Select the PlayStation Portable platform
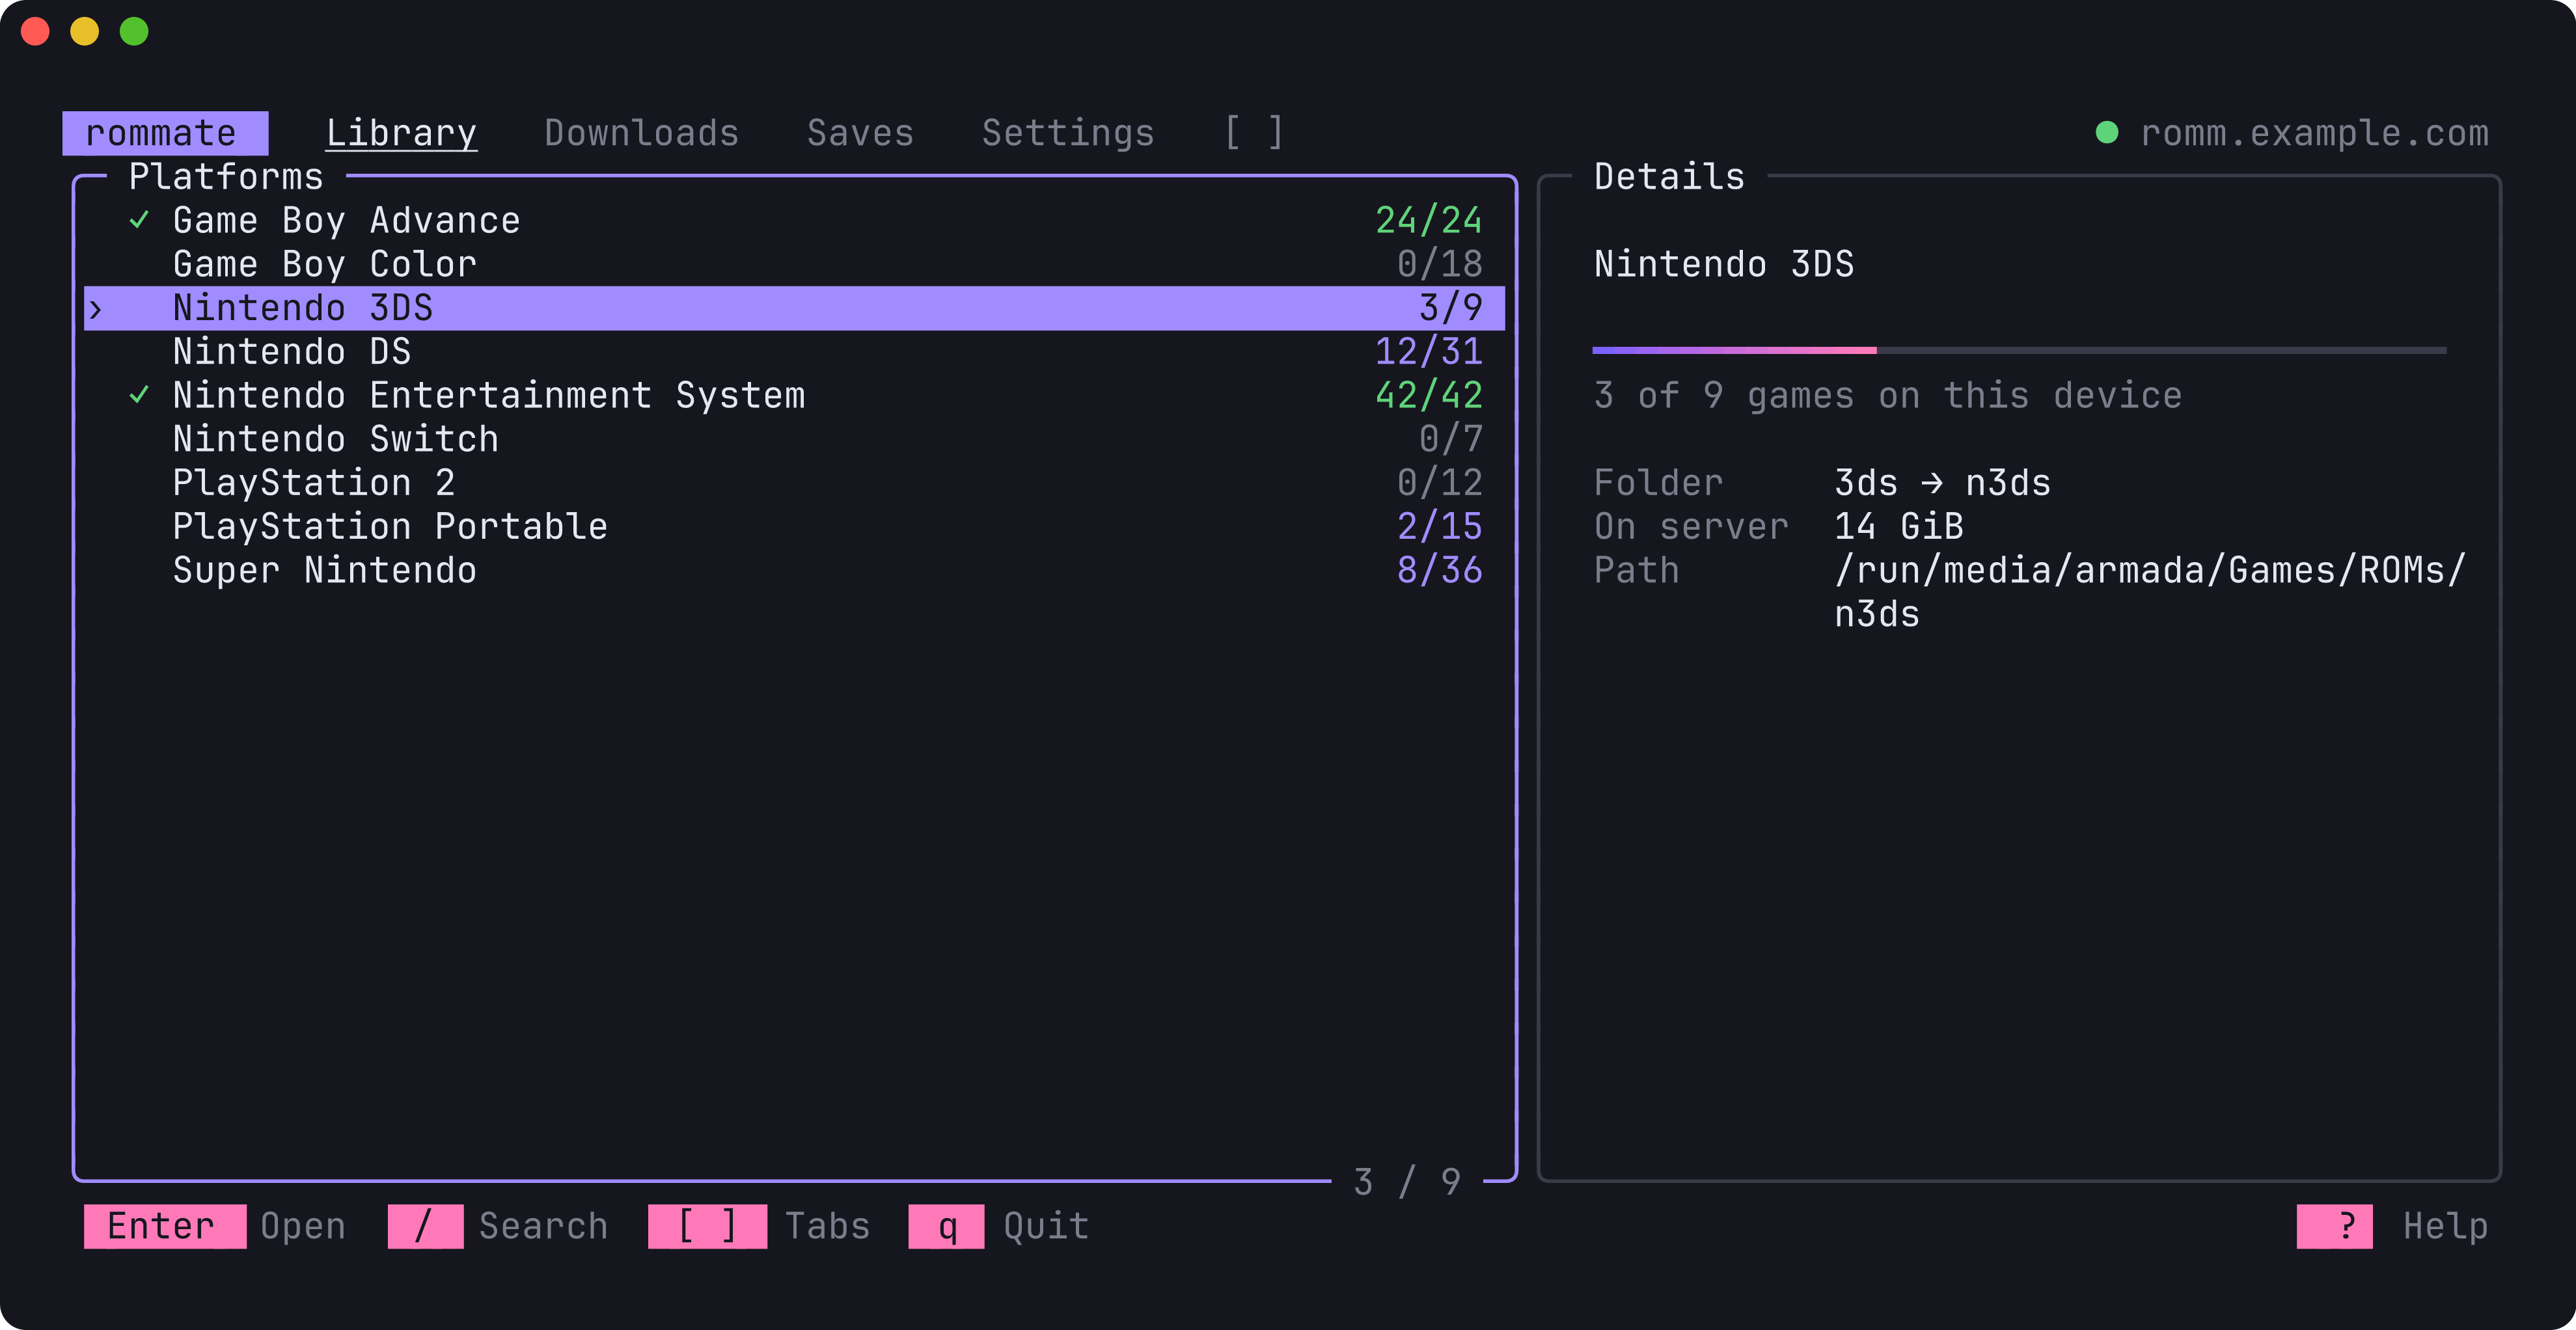The width and height of the screenshot is (2576, 1330). click(x=794, y=526)
